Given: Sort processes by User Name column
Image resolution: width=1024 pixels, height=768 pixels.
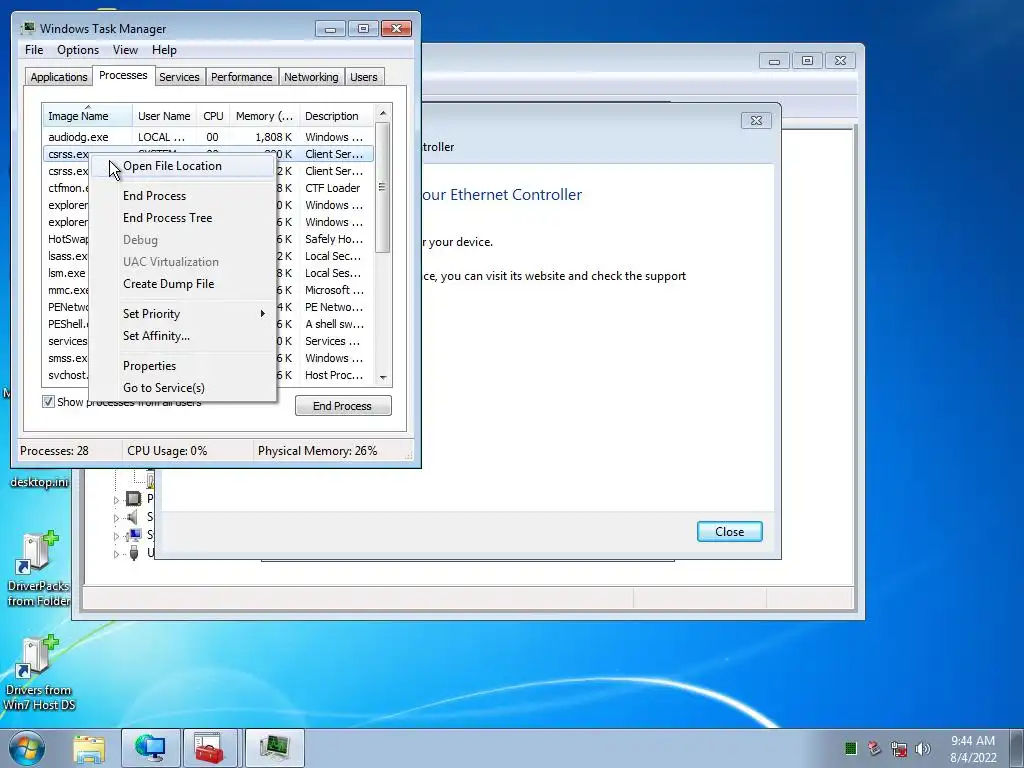Looking at the screenshot, I should point(164,116).
